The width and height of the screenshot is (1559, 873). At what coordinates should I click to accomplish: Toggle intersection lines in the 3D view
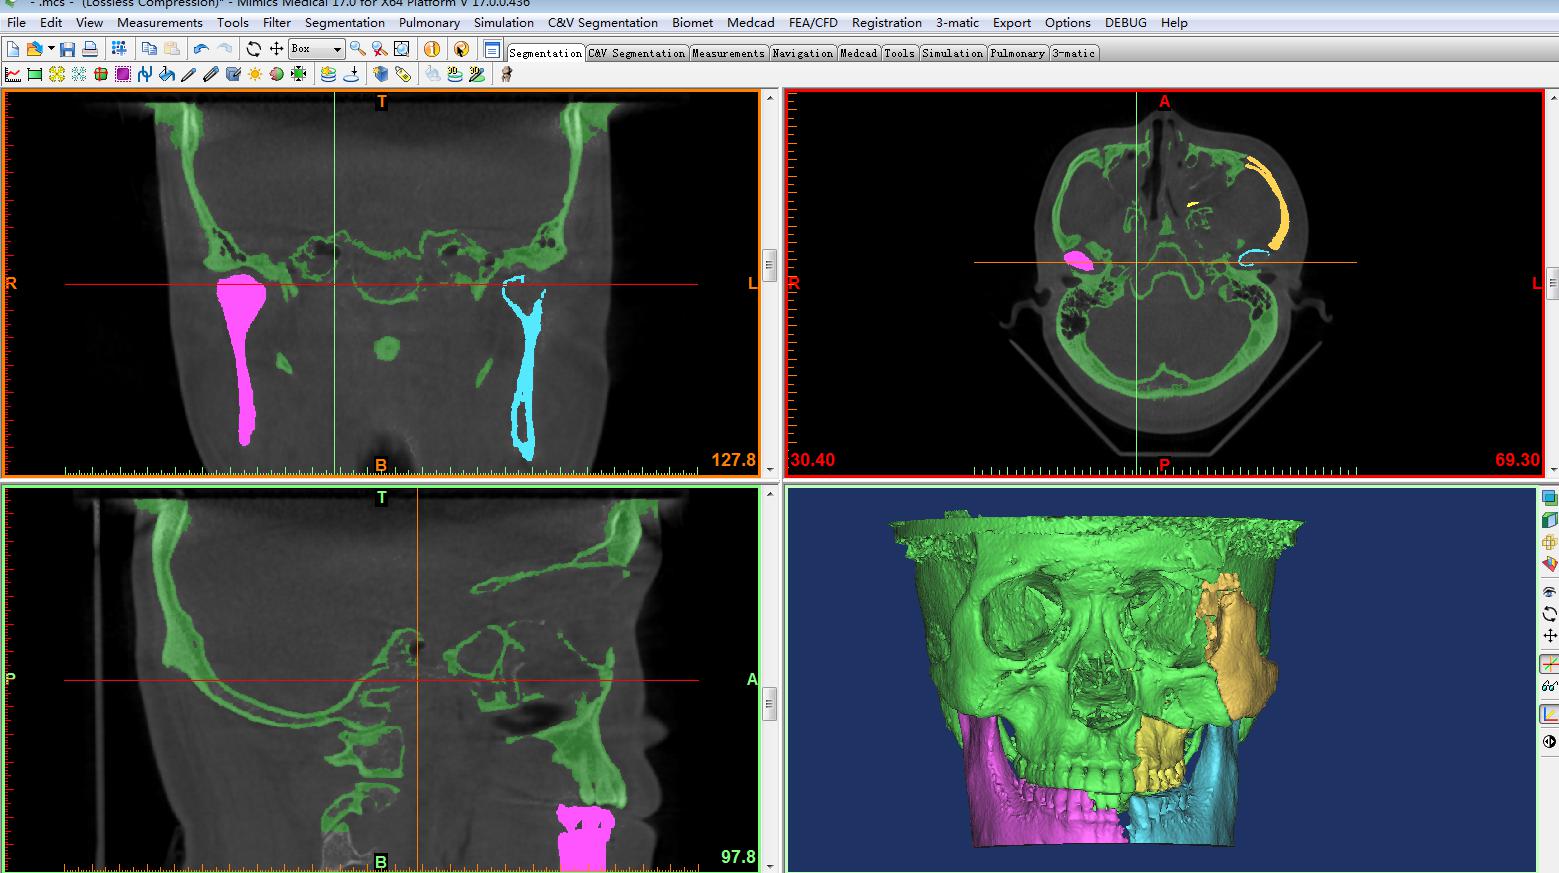coord(1549,664)
